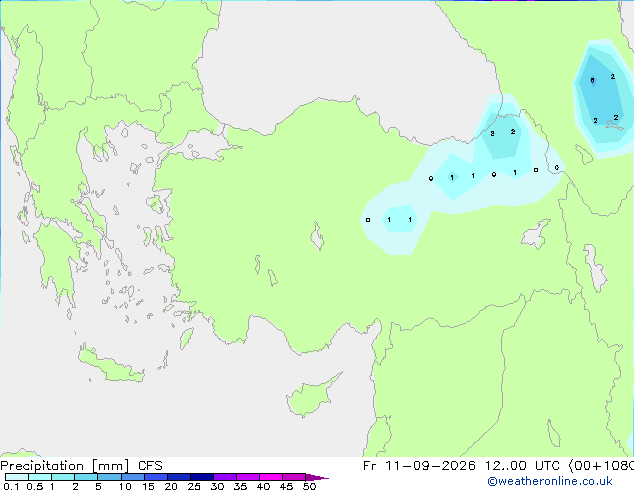Select the 15–20 mm legend swatch
The height and width of the screenshot is (490, 634).
[x=156, y=477]
